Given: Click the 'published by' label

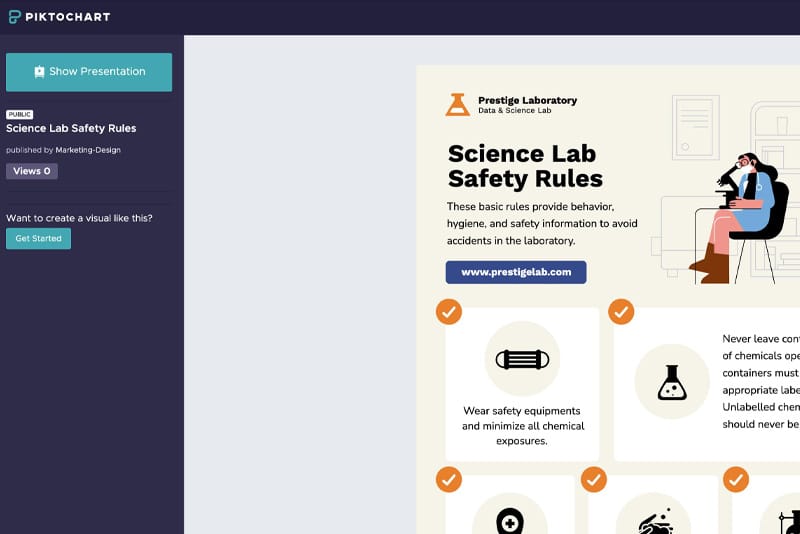Looking at the screenshot, I should pos(30,150).
